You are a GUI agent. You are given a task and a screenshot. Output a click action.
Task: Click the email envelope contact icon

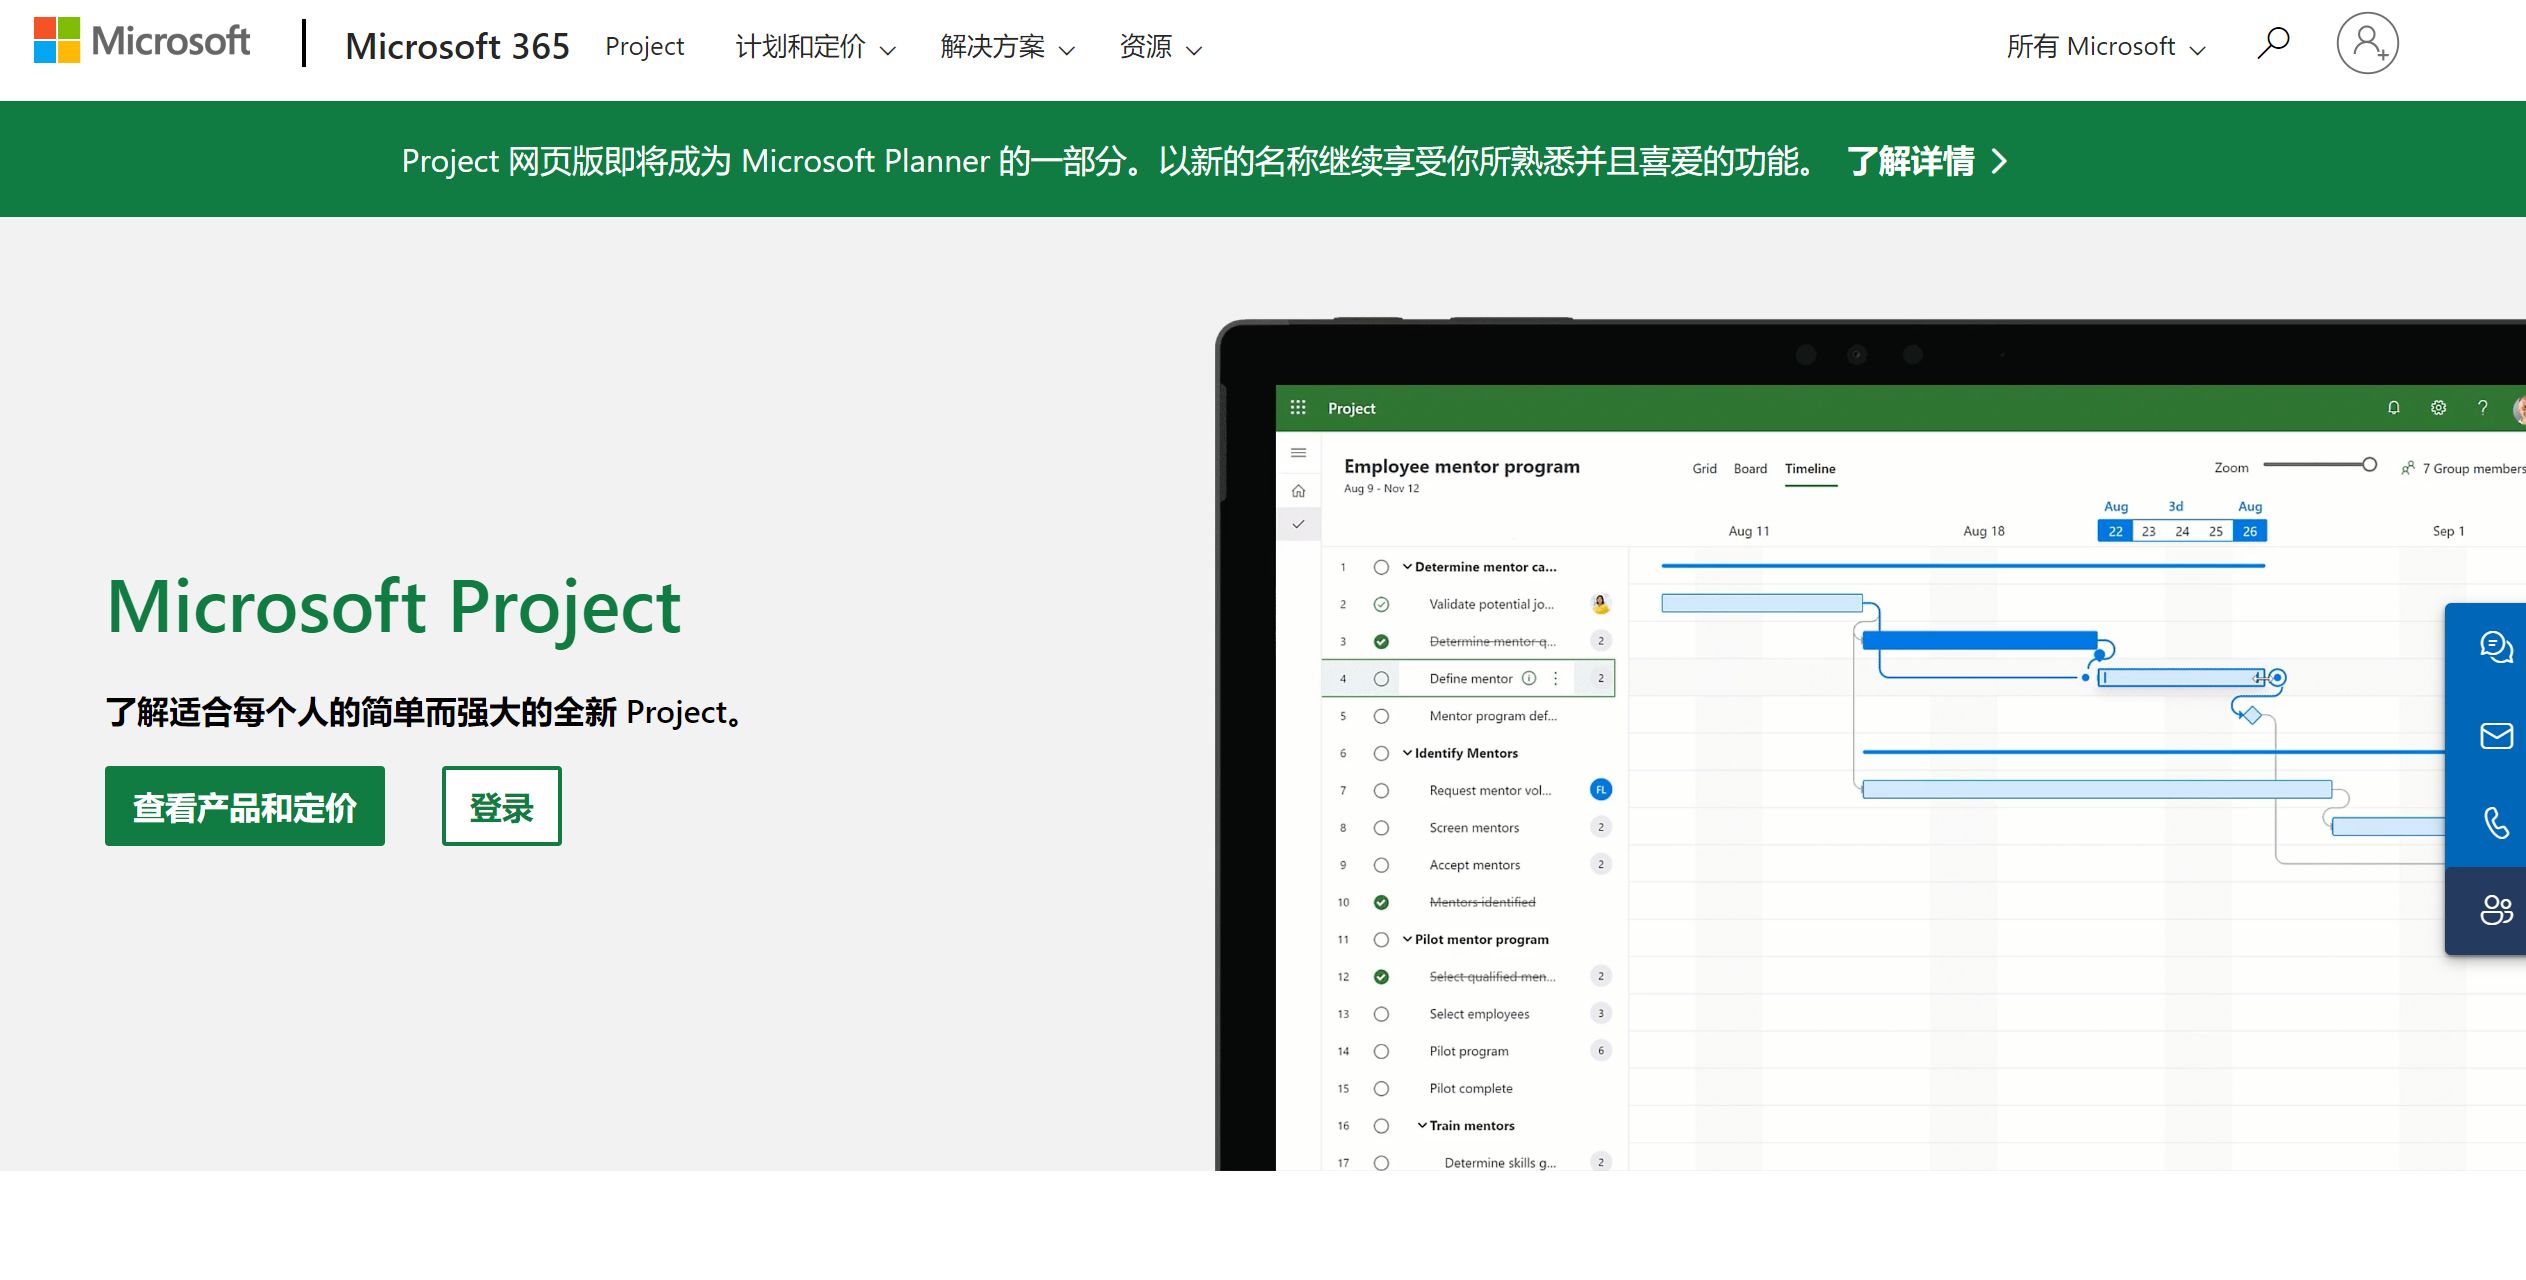[x=2495, y=736]
